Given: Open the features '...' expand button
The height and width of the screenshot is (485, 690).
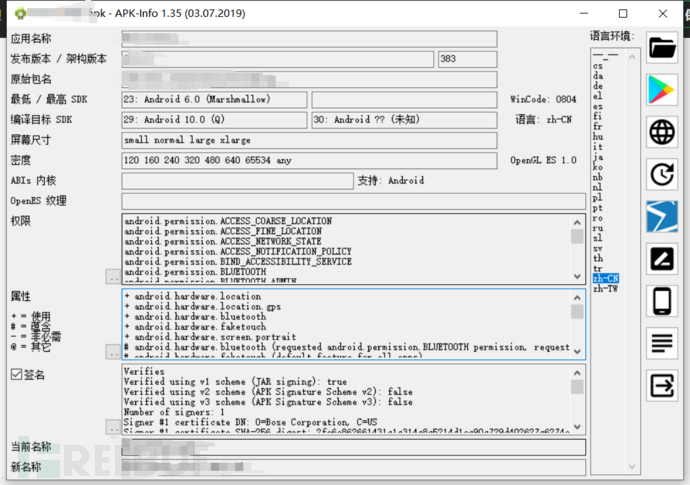Looking at the screenshot, I should (x=113, y=352).
